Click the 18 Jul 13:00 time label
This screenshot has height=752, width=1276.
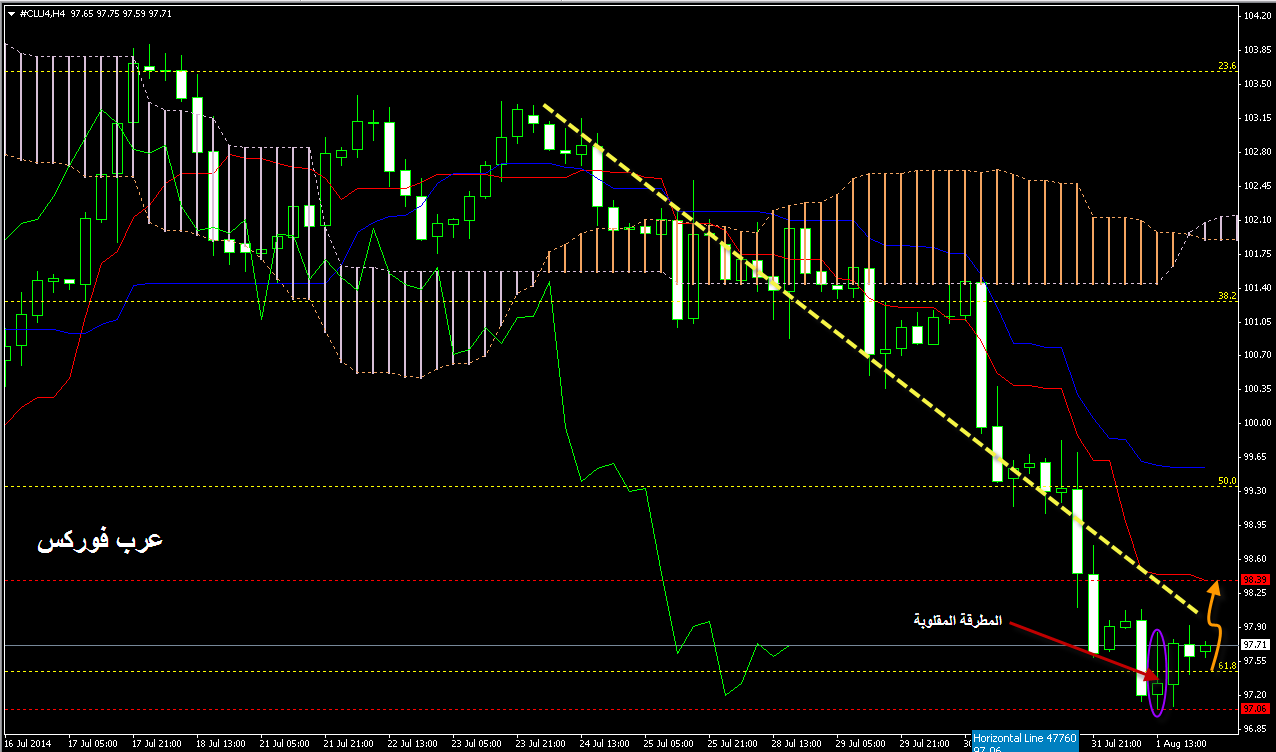click(x=221, y=744)
